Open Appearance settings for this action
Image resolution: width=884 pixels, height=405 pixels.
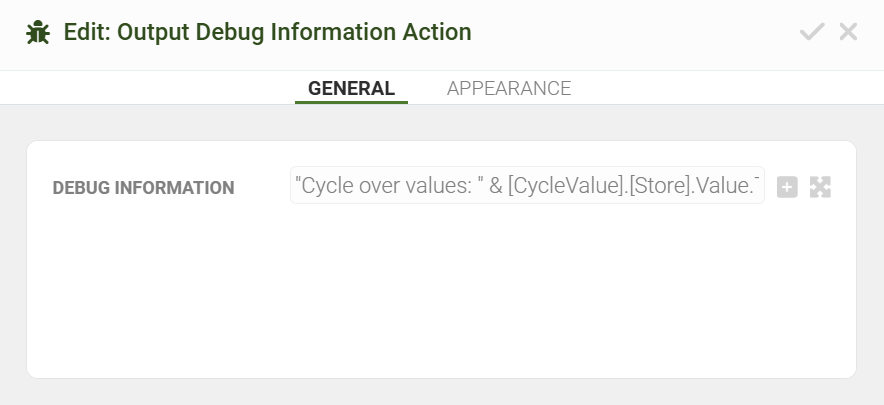click(x=509, y=88)
